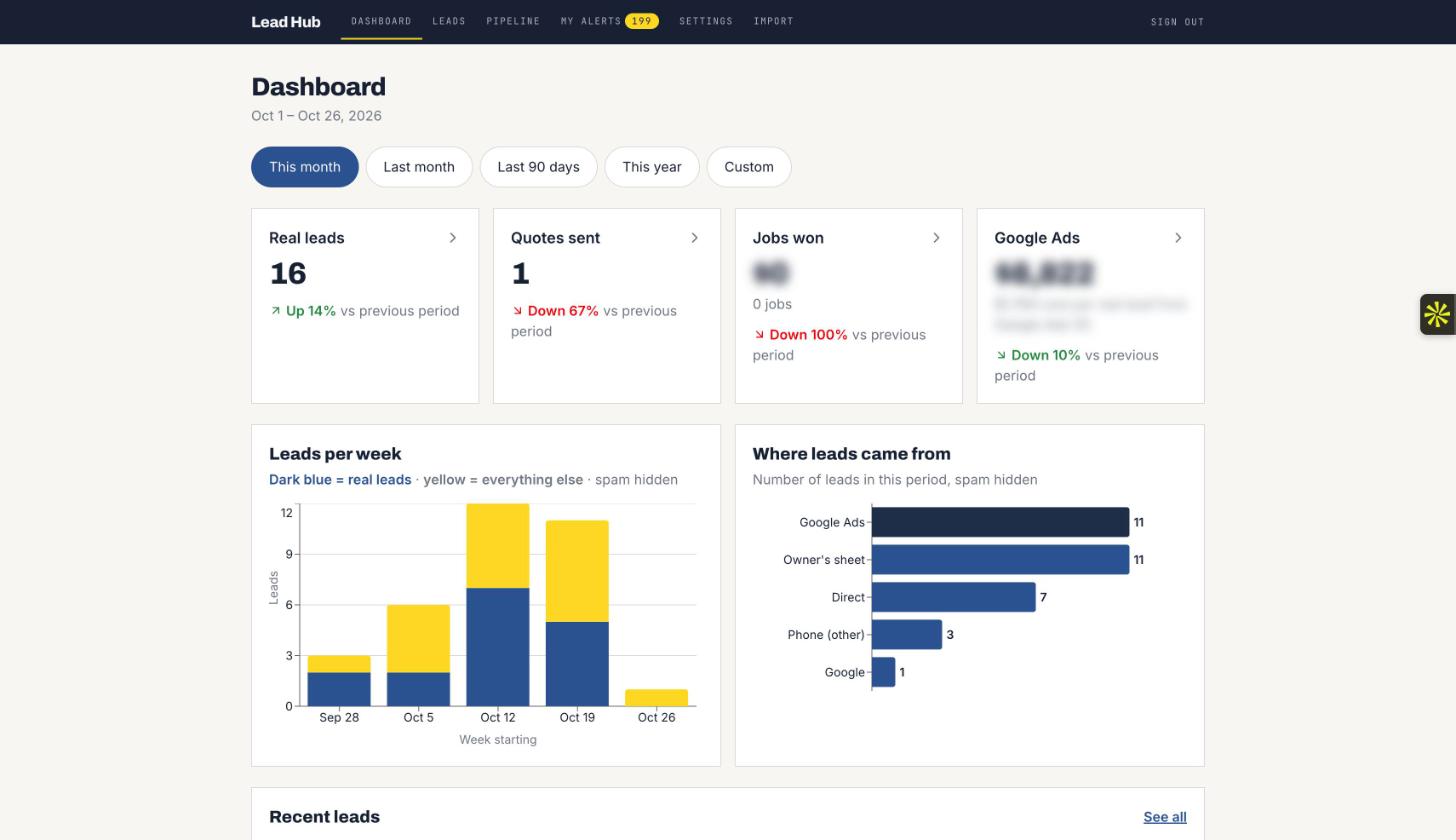Image resolution: width=1456 pixels, height=840 pixels.
Task: Click the Oct 26 week bar
Action: (x=656, y=698)
